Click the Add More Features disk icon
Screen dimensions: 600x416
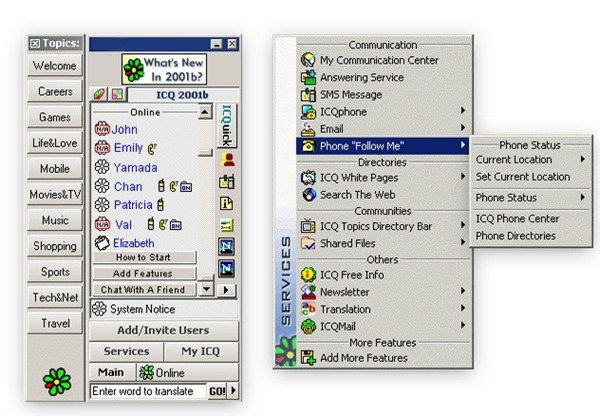tap(308, 357)
